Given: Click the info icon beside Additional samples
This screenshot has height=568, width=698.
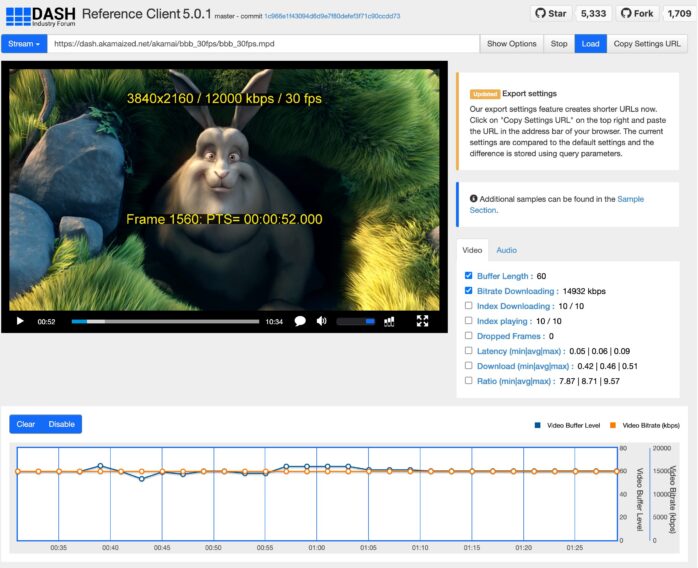Looking at the screenshot, I should (x=473, y=199).
